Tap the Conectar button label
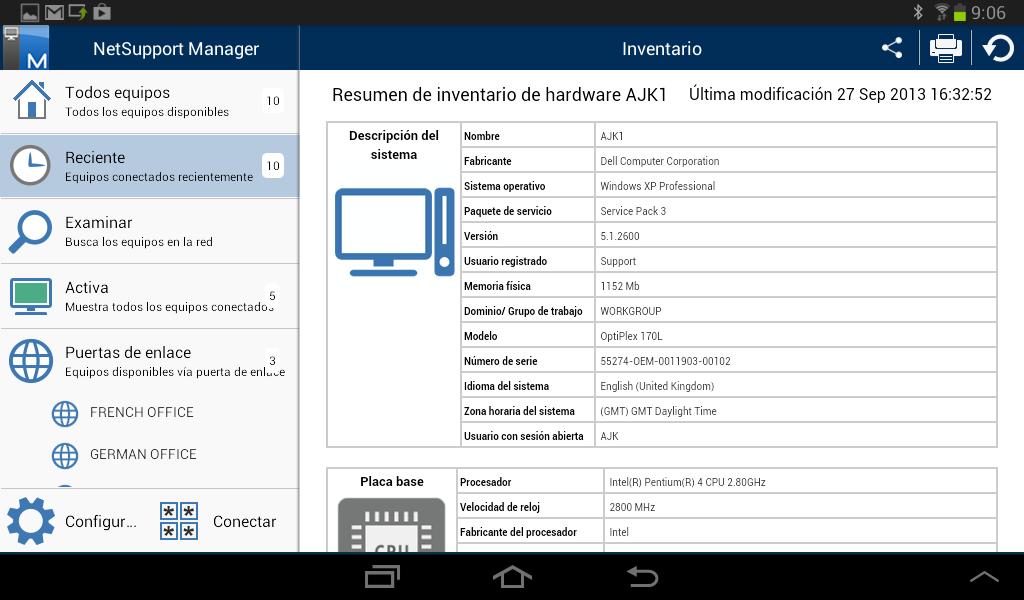The height and width of the screenshot is (600, 1024). tap(244, 522)
